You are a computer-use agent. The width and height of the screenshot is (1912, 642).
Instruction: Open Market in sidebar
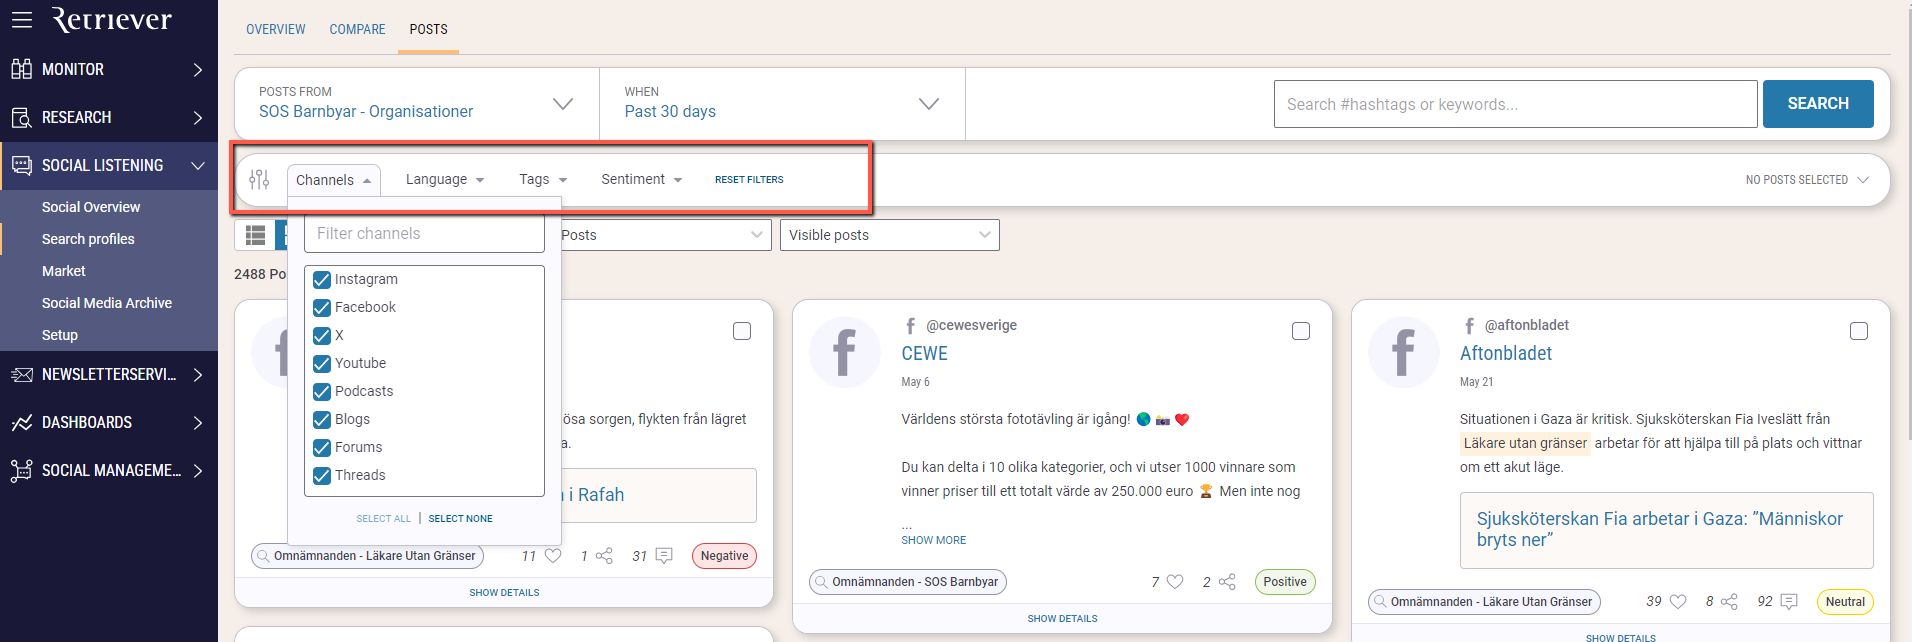coord(64,271)
